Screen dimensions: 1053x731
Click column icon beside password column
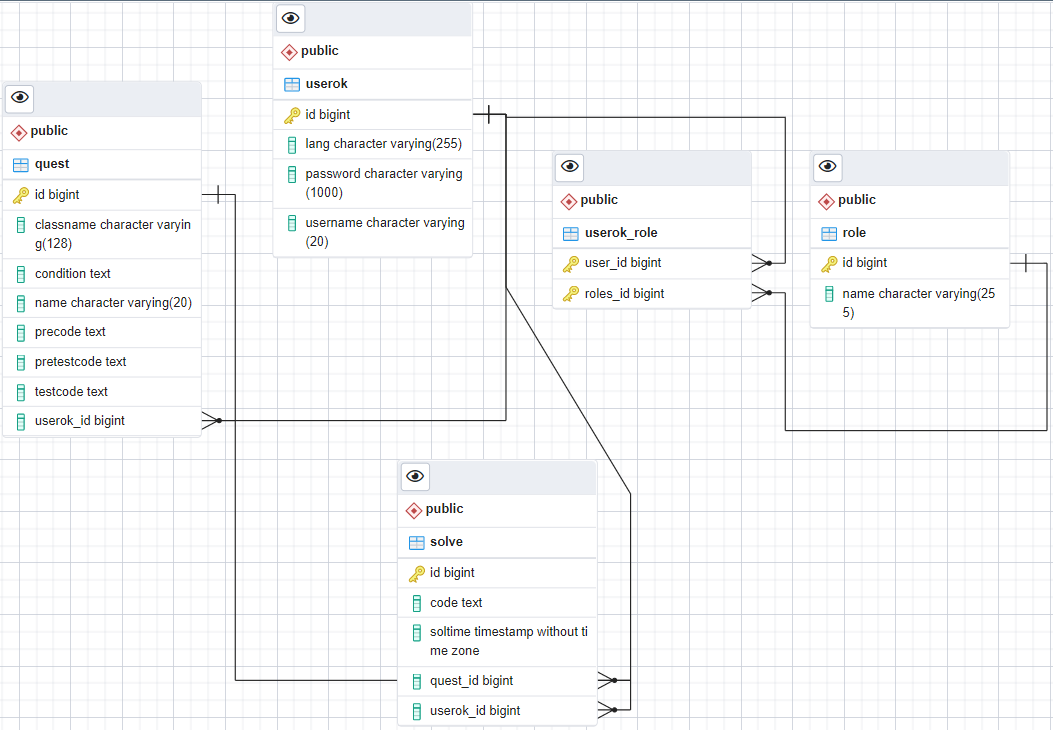click(x=292, y=175)
